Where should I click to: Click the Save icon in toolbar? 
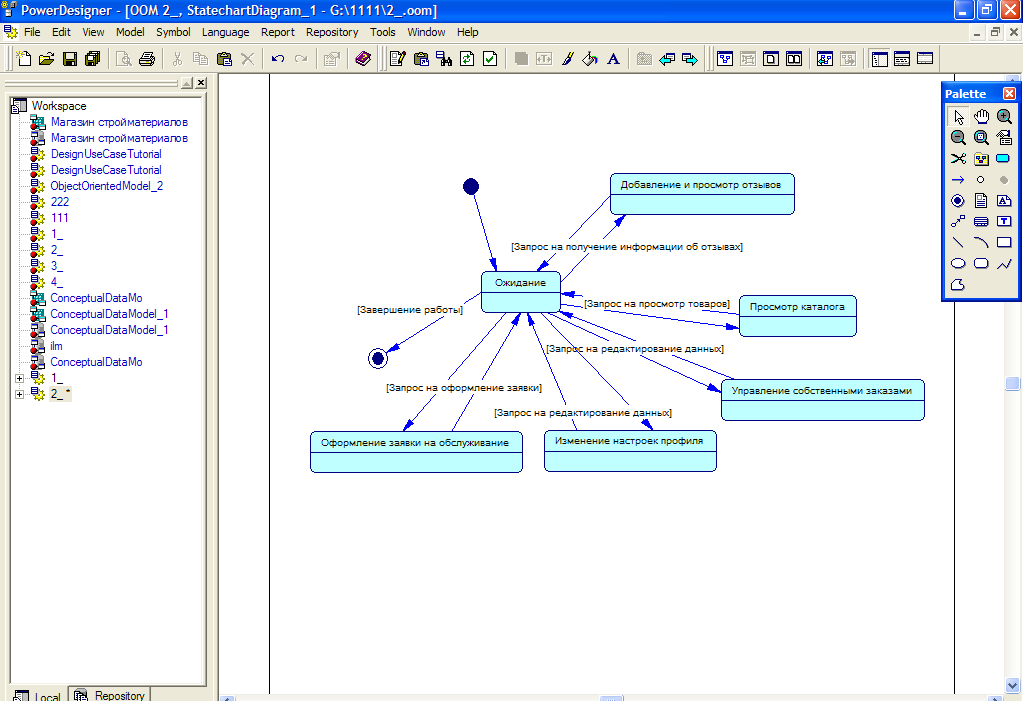(x=70, y=59)
